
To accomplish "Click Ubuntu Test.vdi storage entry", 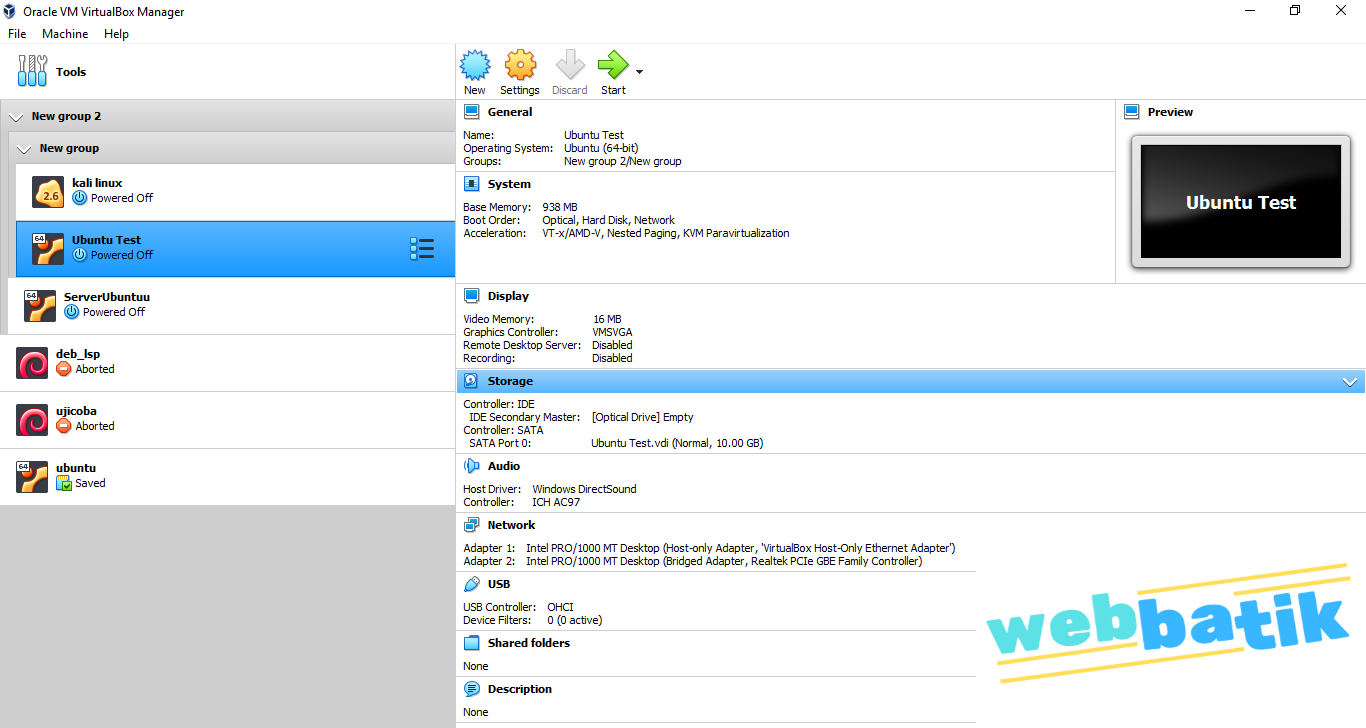I will 677,443.
